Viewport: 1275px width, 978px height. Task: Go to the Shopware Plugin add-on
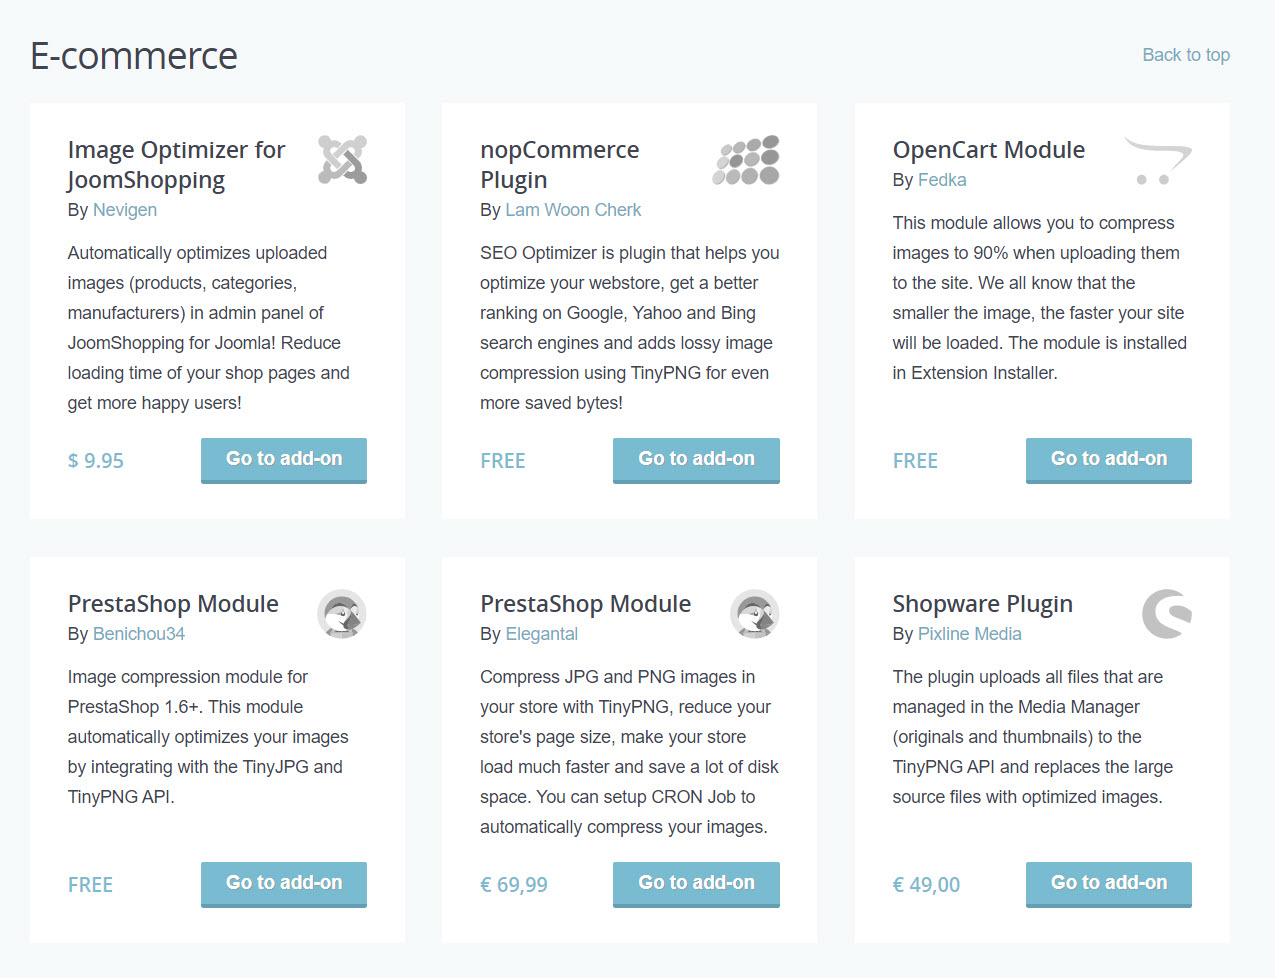(1108, 884)
